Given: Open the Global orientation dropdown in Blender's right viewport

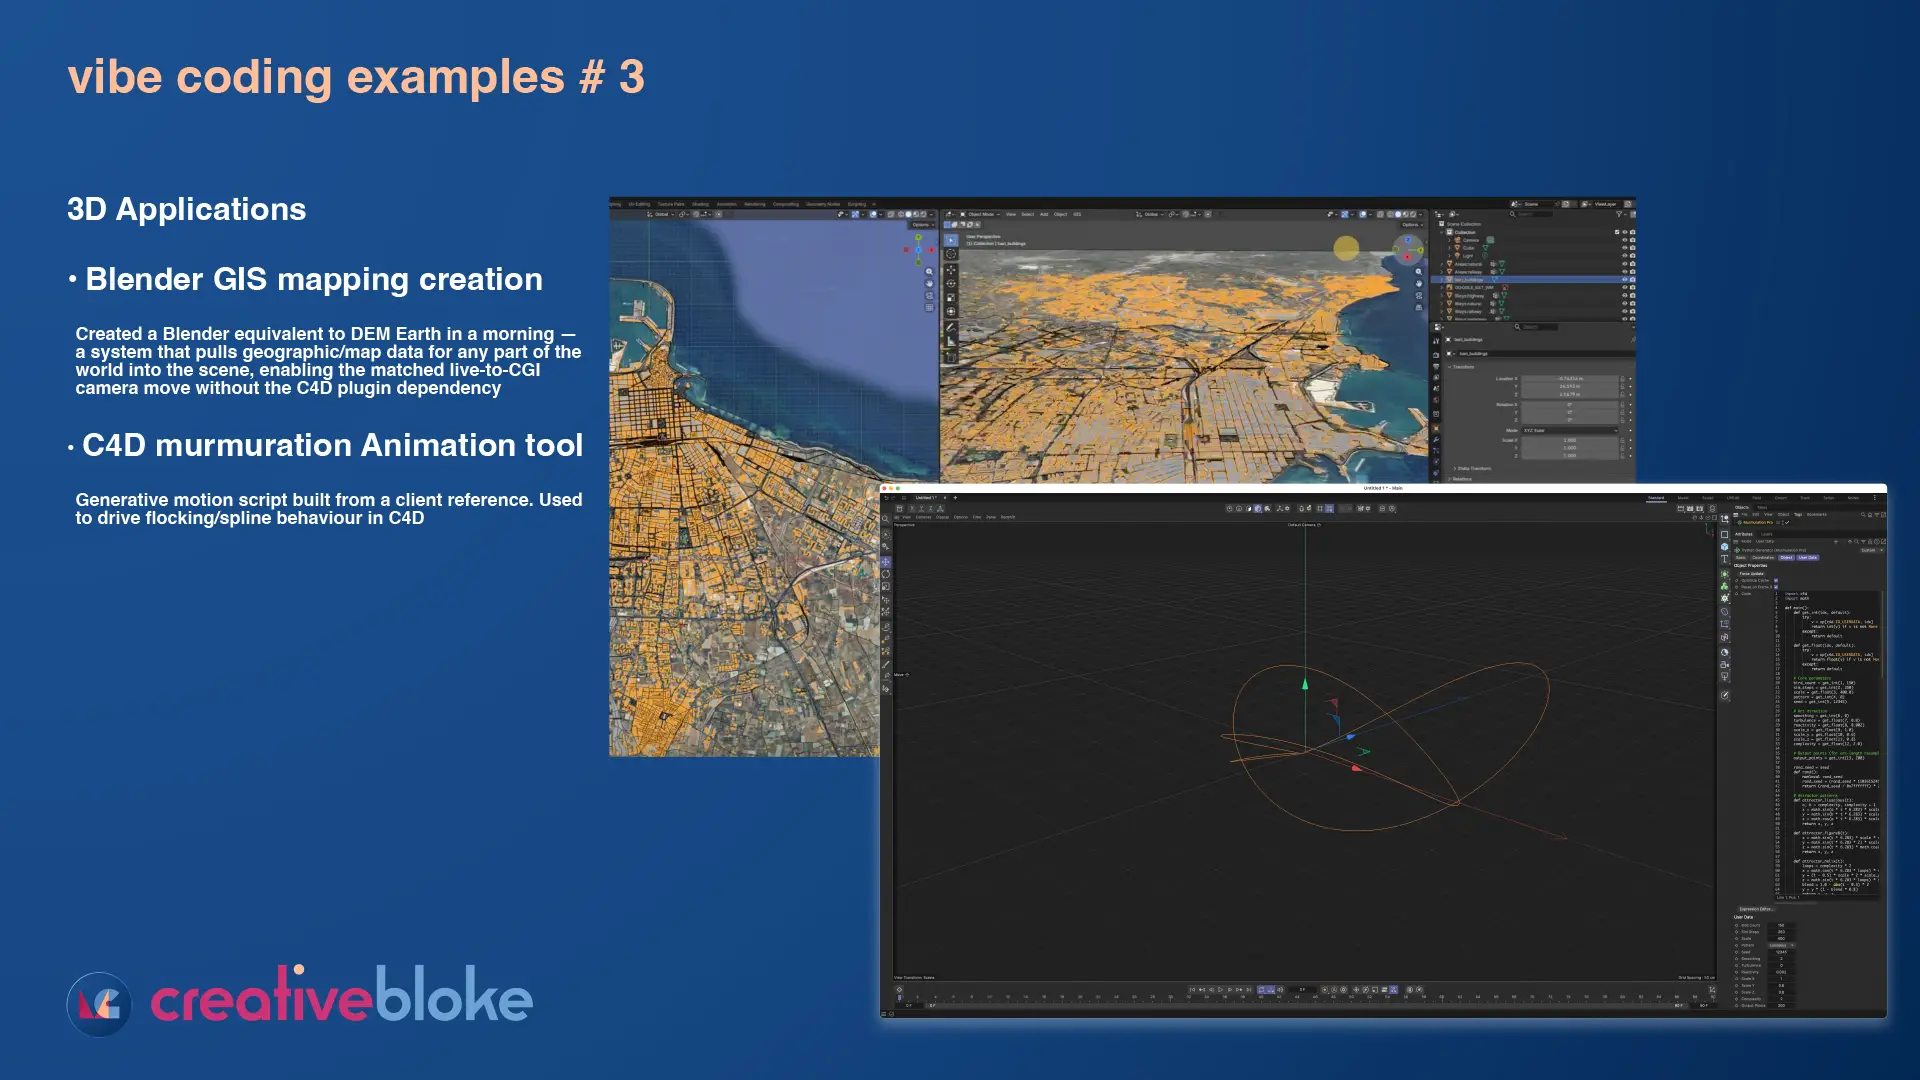Looking at the screenshot, I should pyautogui.click(x=1152, y=214).
